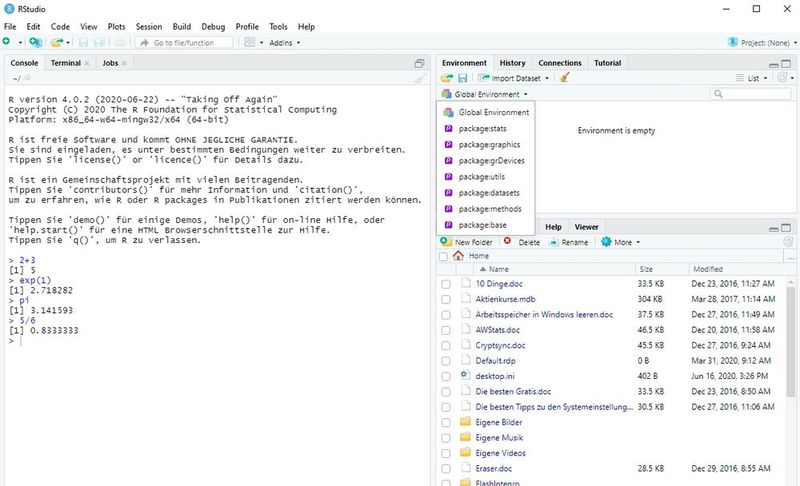Check the box for Eigene Bilder folder

(x=446, y=423)
